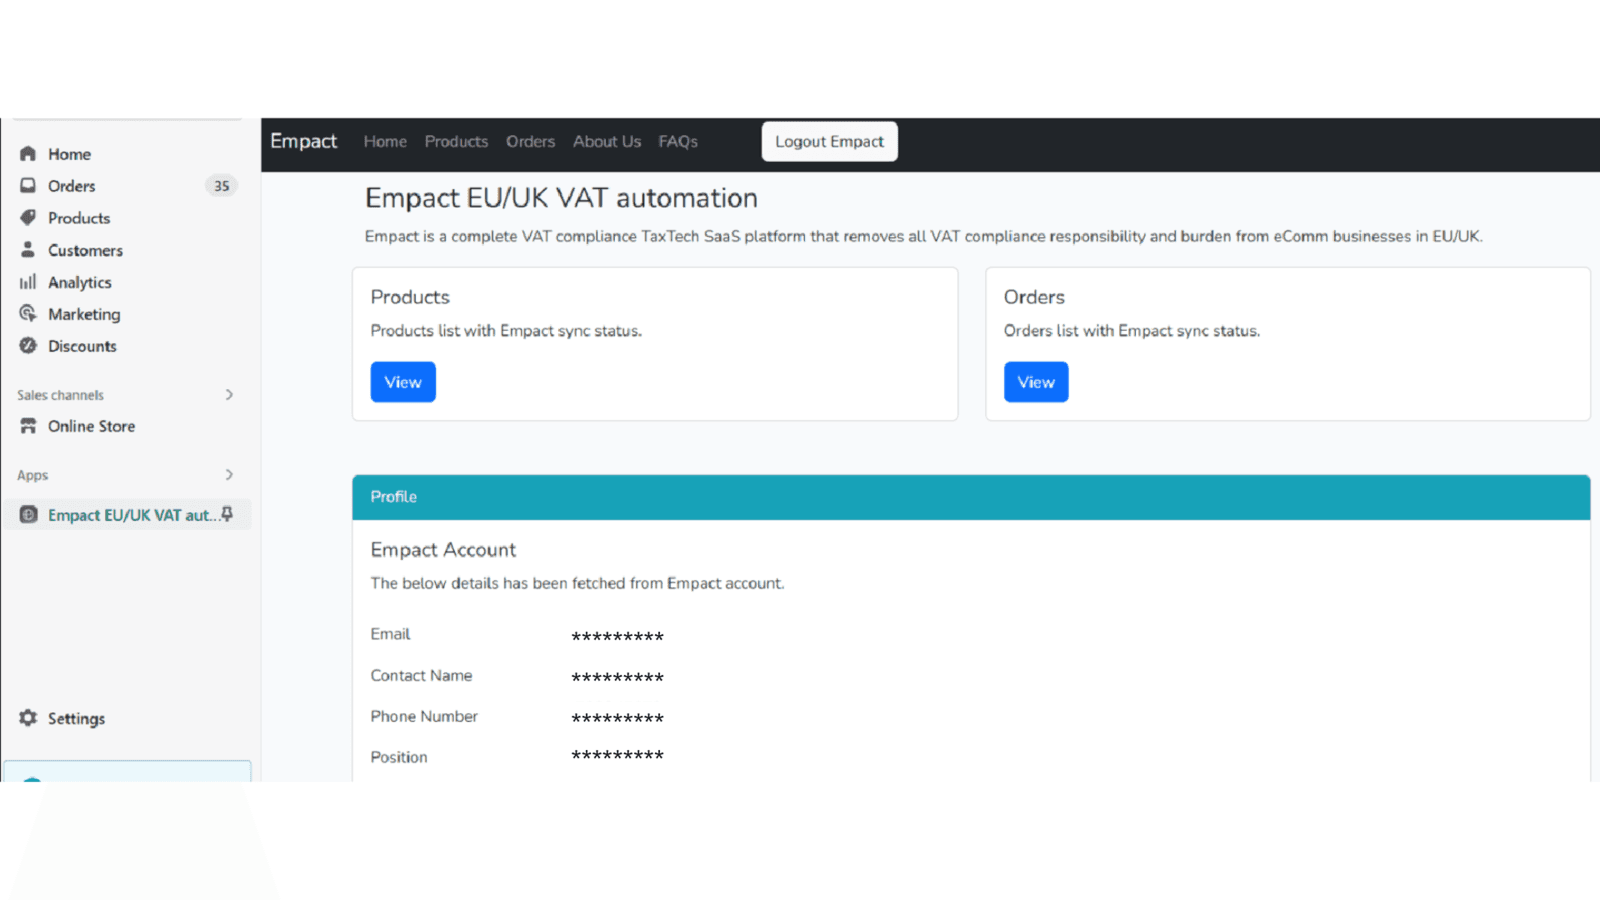Expand the Apps section chevron

(x=229, y=475)
